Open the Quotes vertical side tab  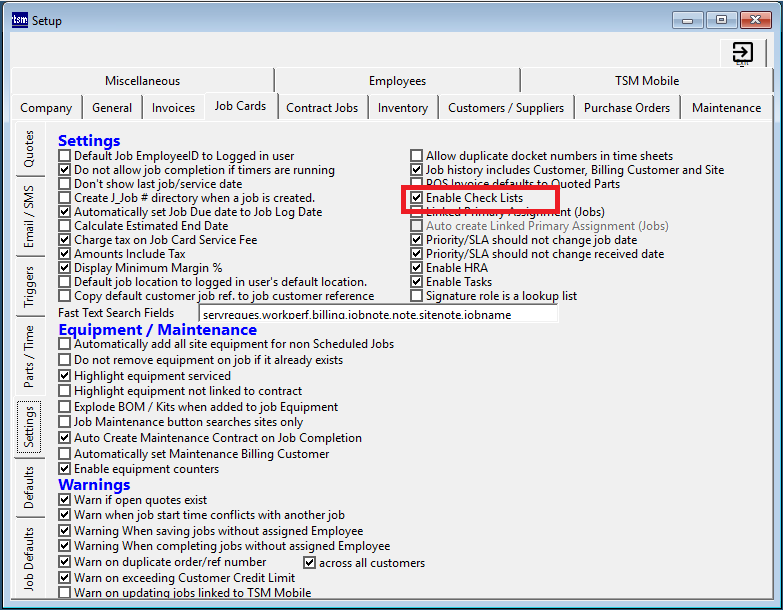pyautogui.click(x=29, y=149)
